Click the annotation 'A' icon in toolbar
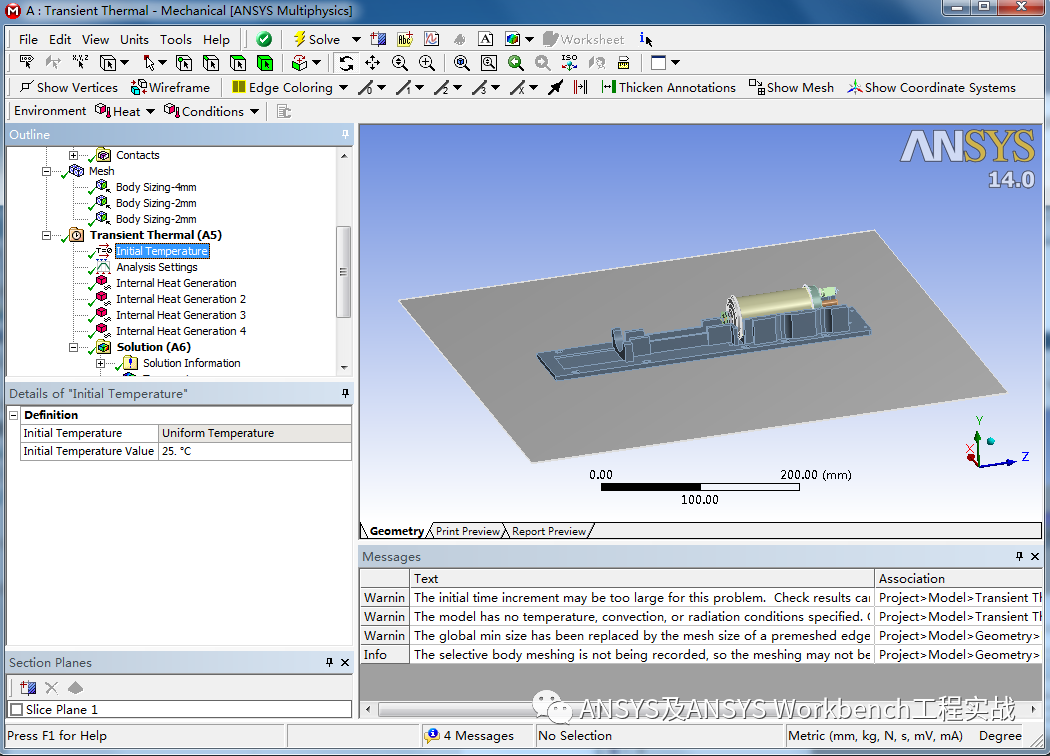The image size is (1050, 756). [x=485, y=40]
